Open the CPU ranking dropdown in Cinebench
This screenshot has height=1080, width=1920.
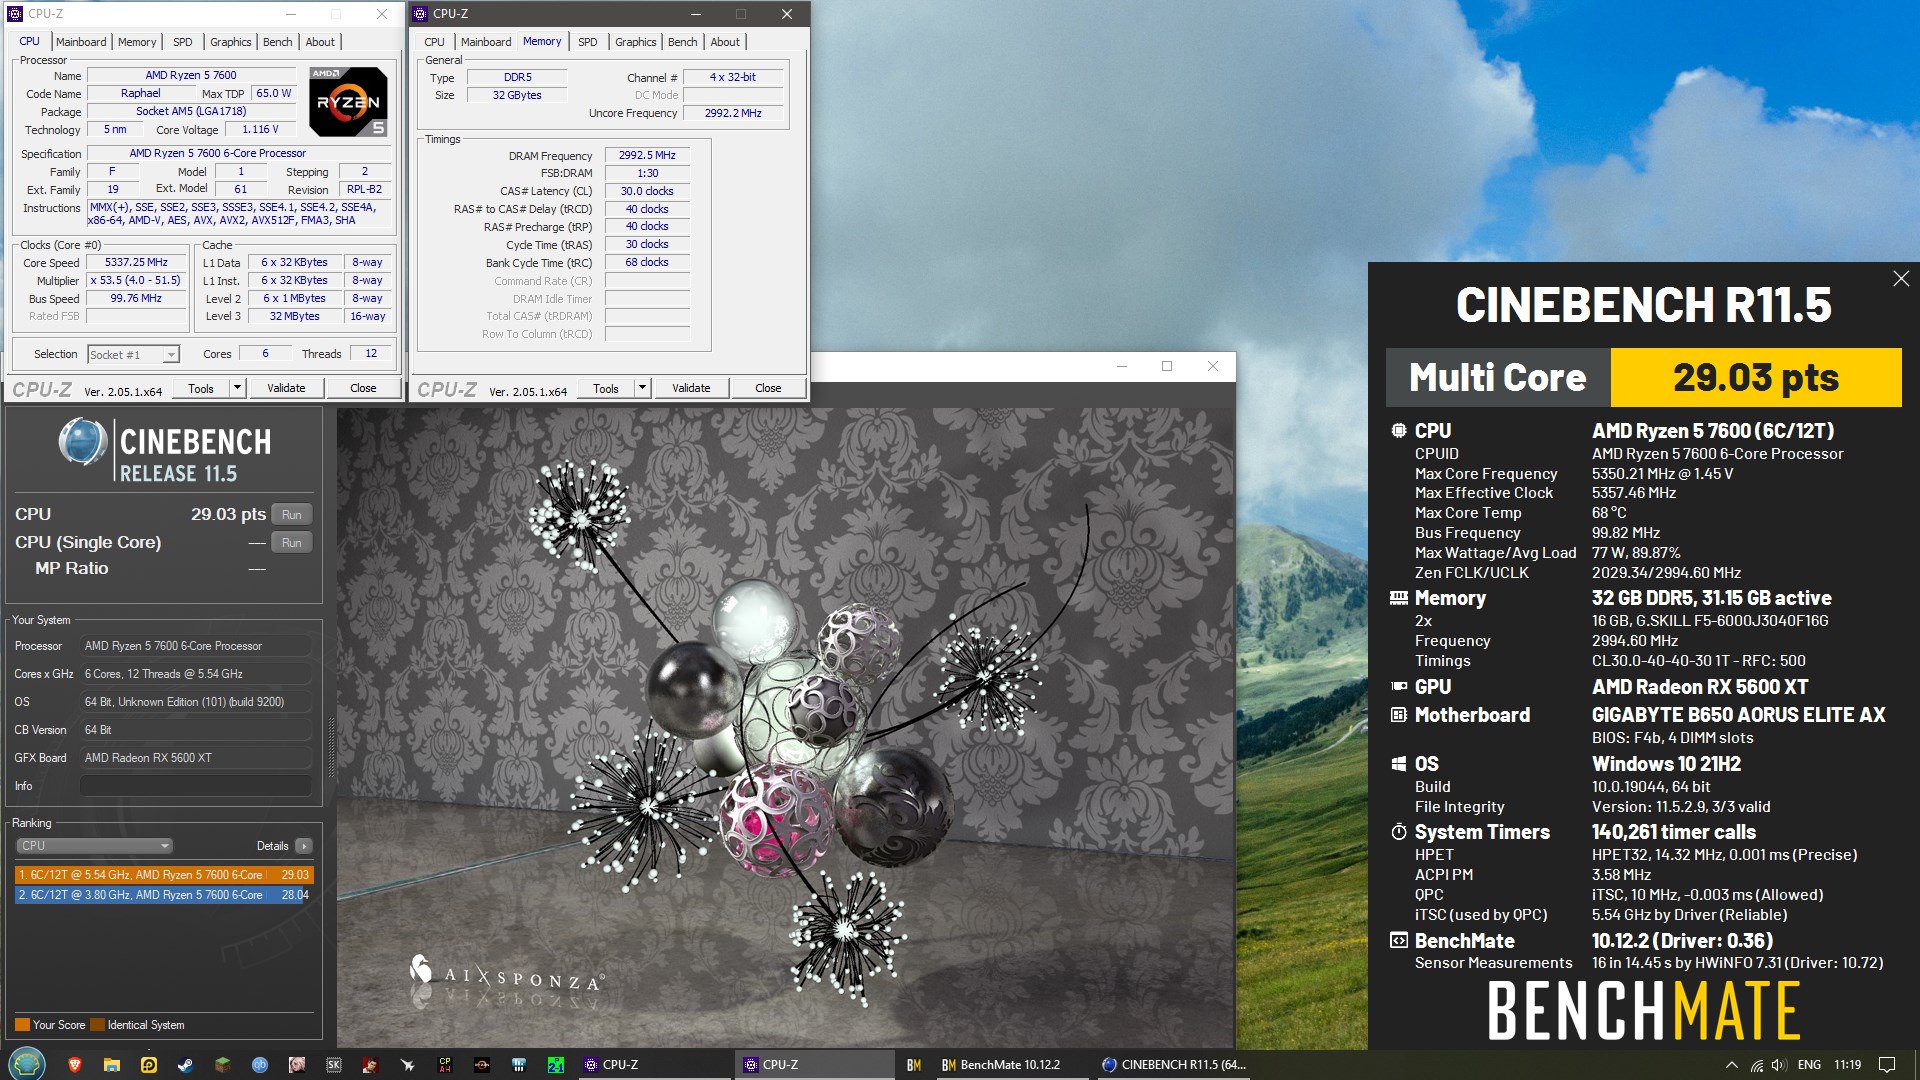(x=94, y=846)
